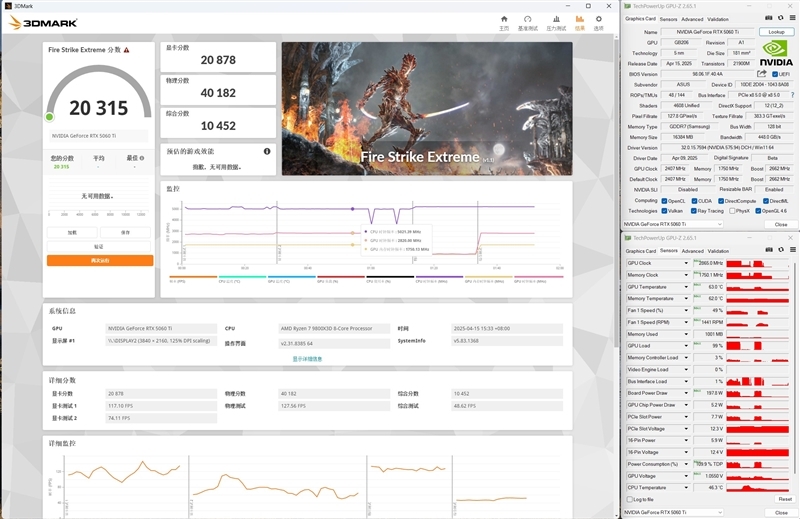Open the stress test (压力测试) section
Image resolution: width=800 pixels, height=519 pixels.
click(x=556, y=22)
